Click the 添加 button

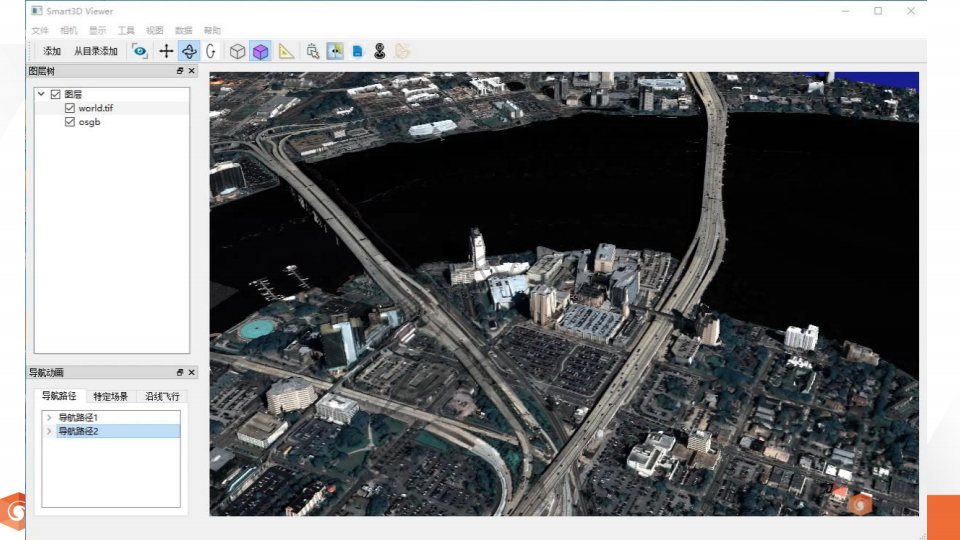tap(52, 51)
